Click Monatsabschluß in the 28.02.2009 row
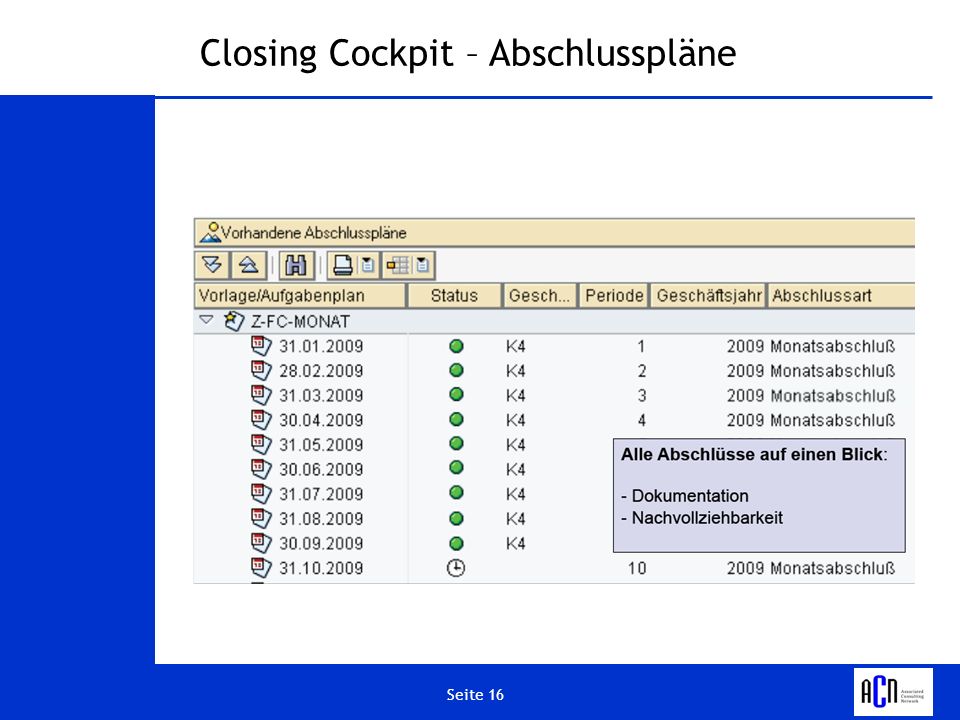 tap(833, 371)
